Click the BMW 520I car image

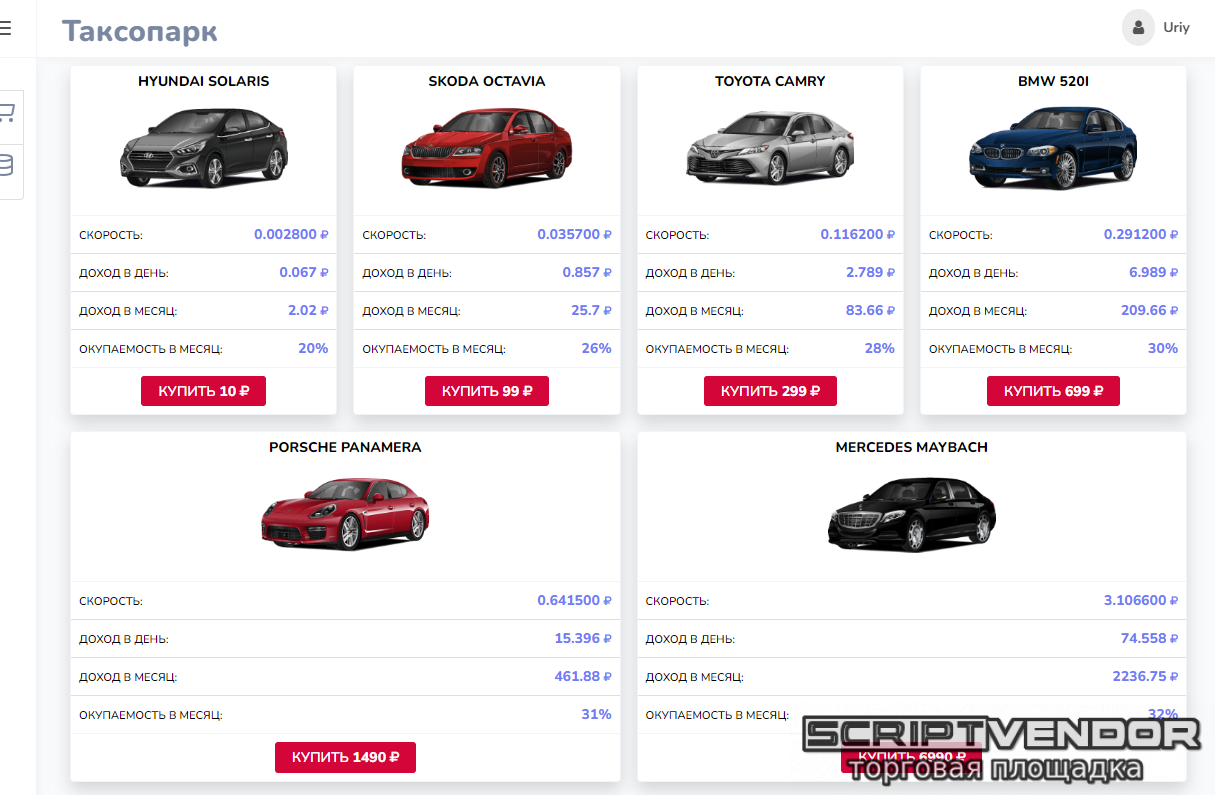(x=1053, y=148)
